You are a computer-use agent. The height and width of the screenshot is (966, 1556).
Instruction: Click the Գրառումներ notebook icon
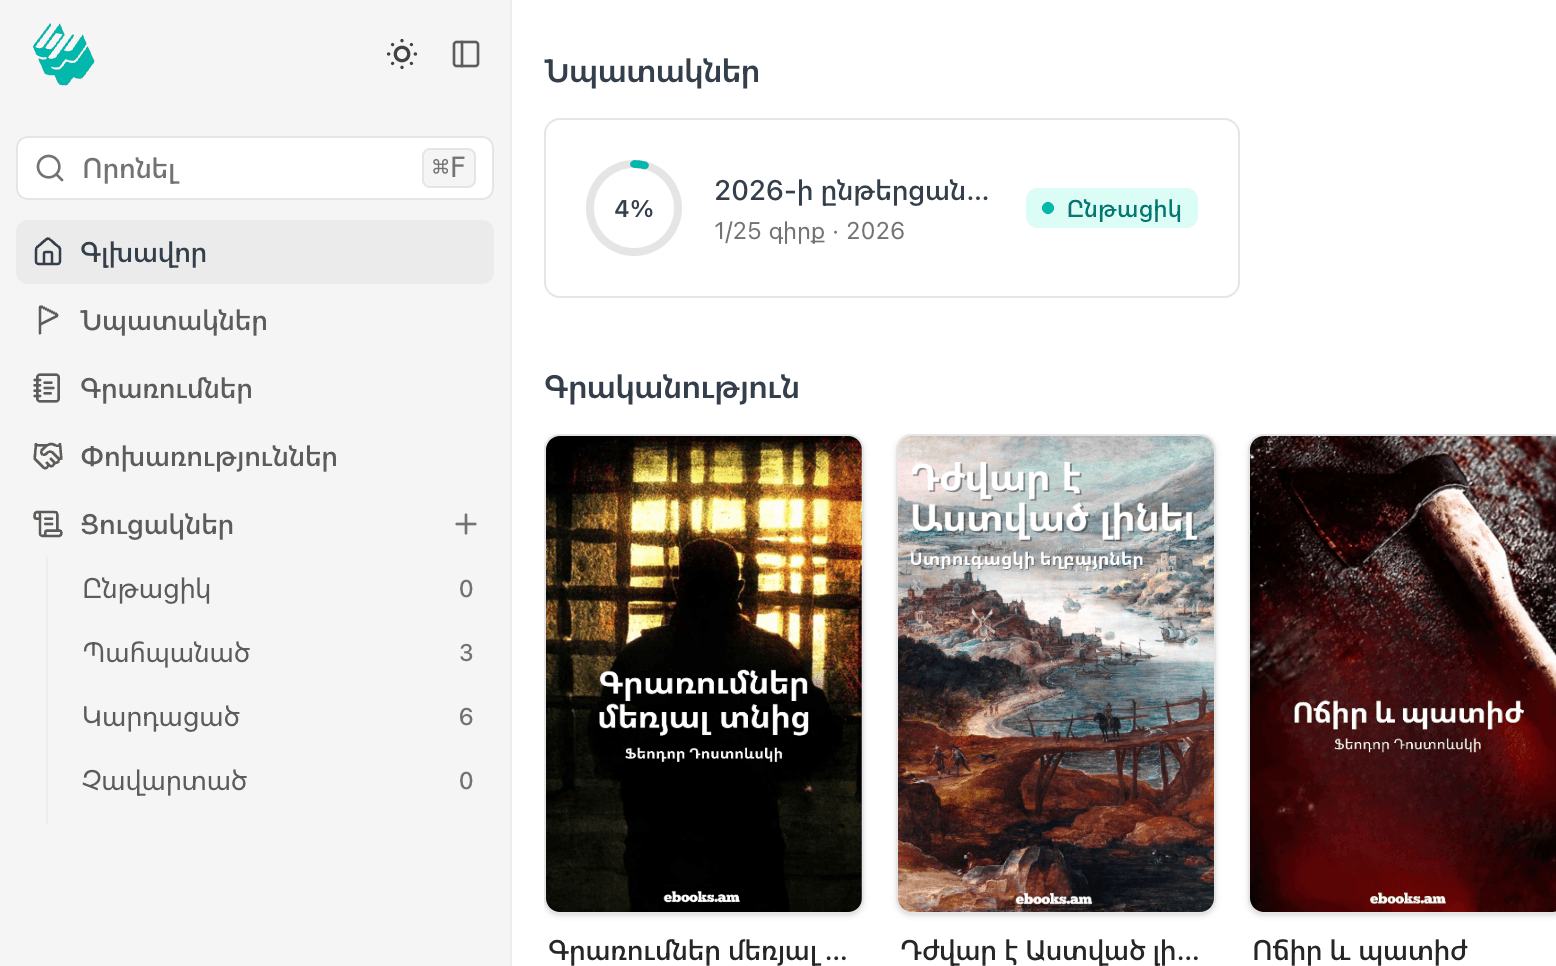pos(47,388)
